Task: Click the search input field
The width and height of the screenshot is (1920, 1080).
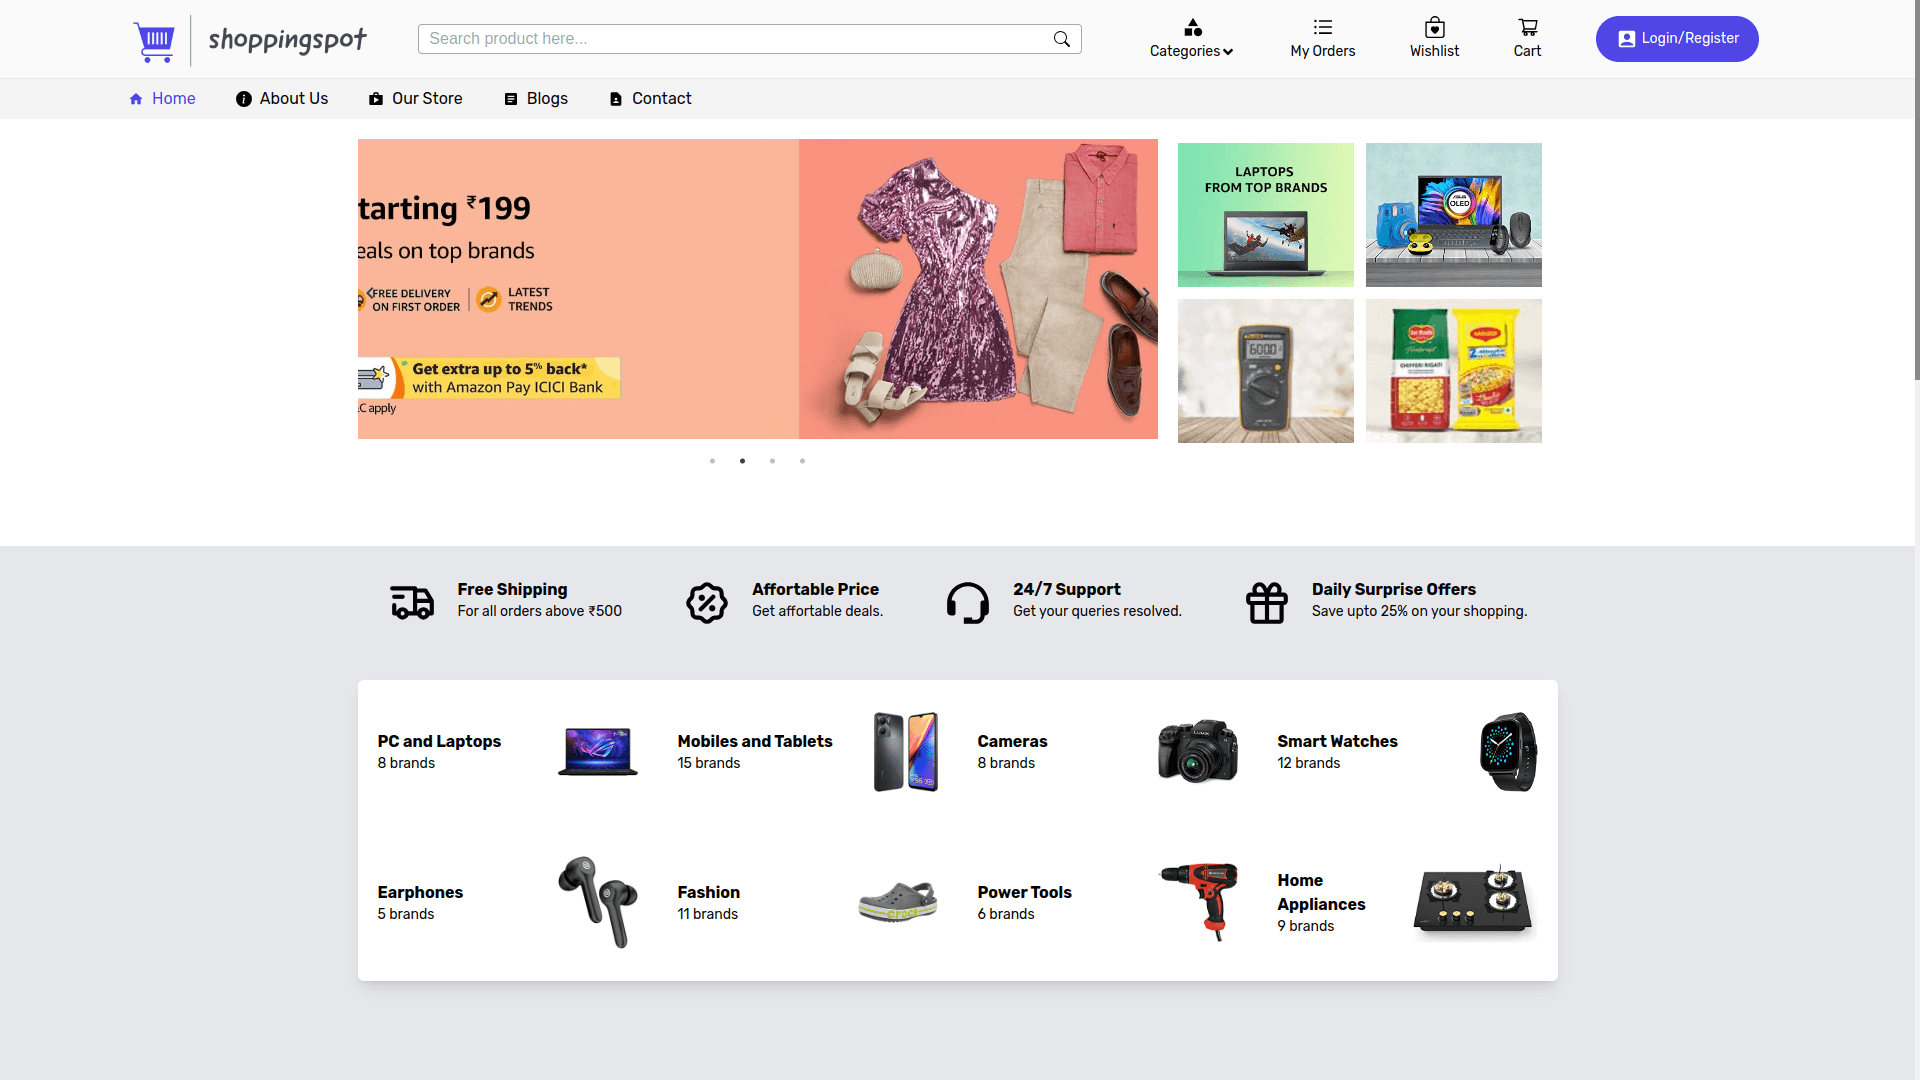Action: coord(748,38)
